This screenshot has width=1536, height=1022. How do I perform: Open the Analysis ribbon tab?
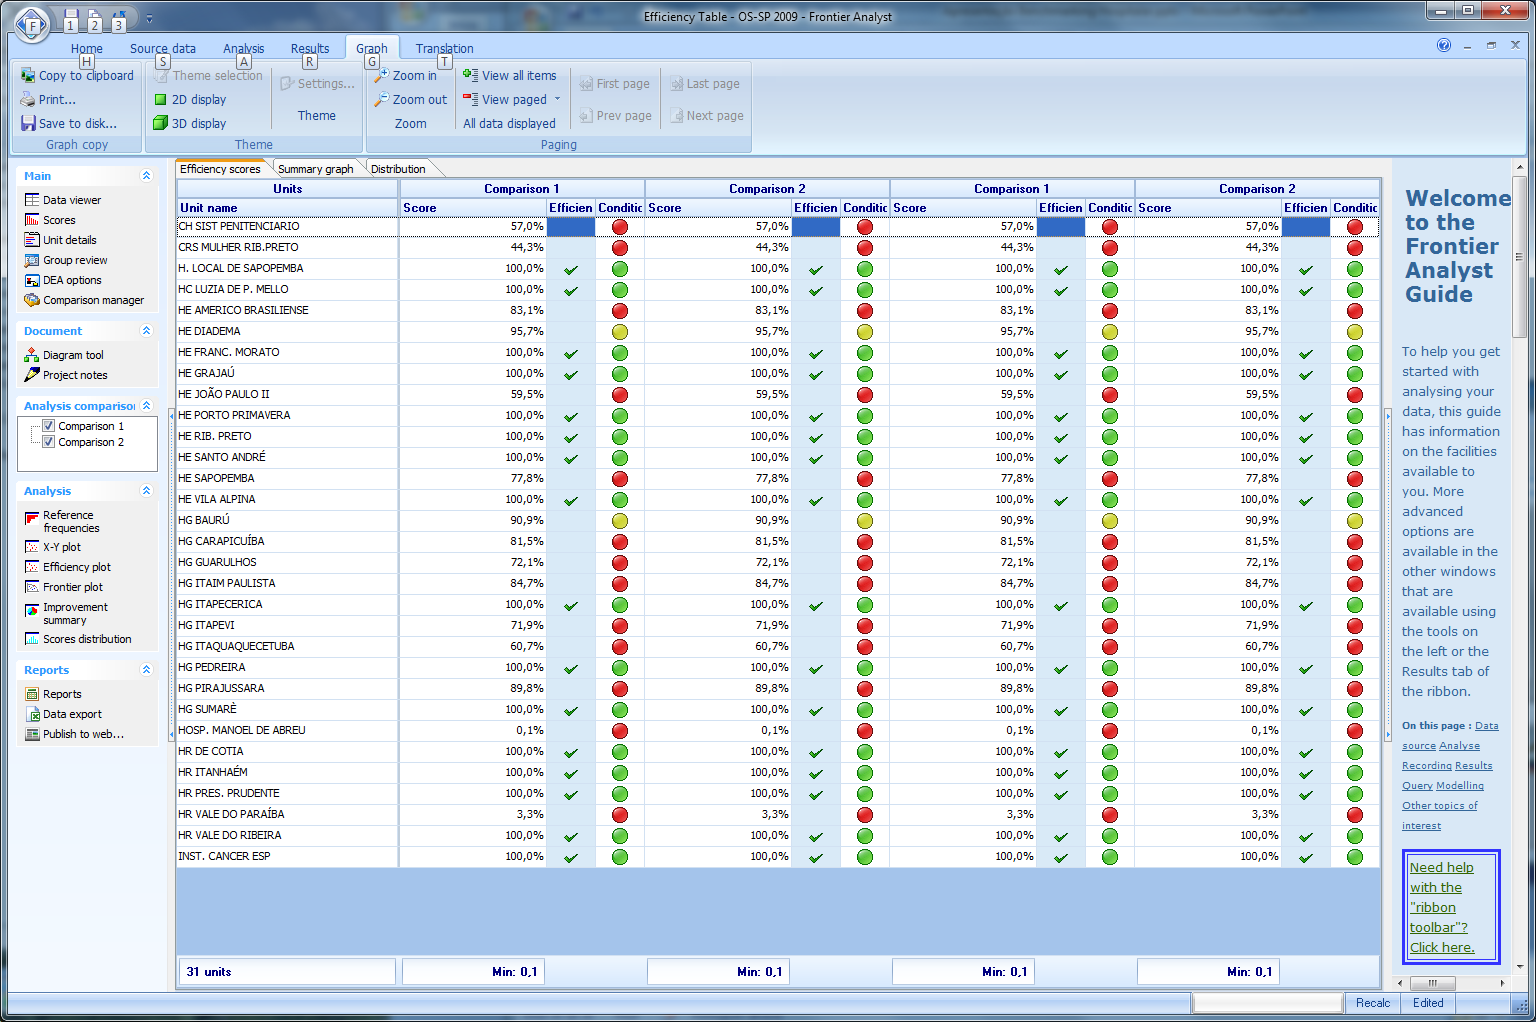[x=244, y=48]
